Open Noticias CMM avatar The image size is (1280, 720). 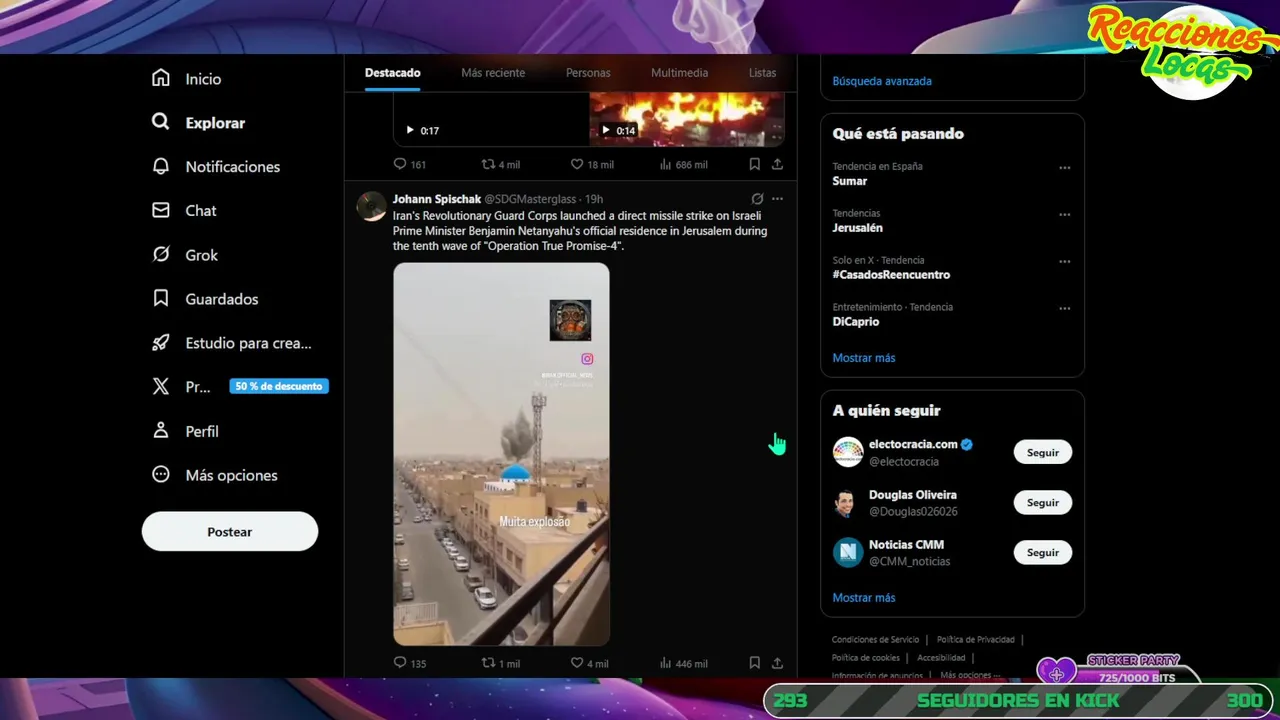click(848, 552)
